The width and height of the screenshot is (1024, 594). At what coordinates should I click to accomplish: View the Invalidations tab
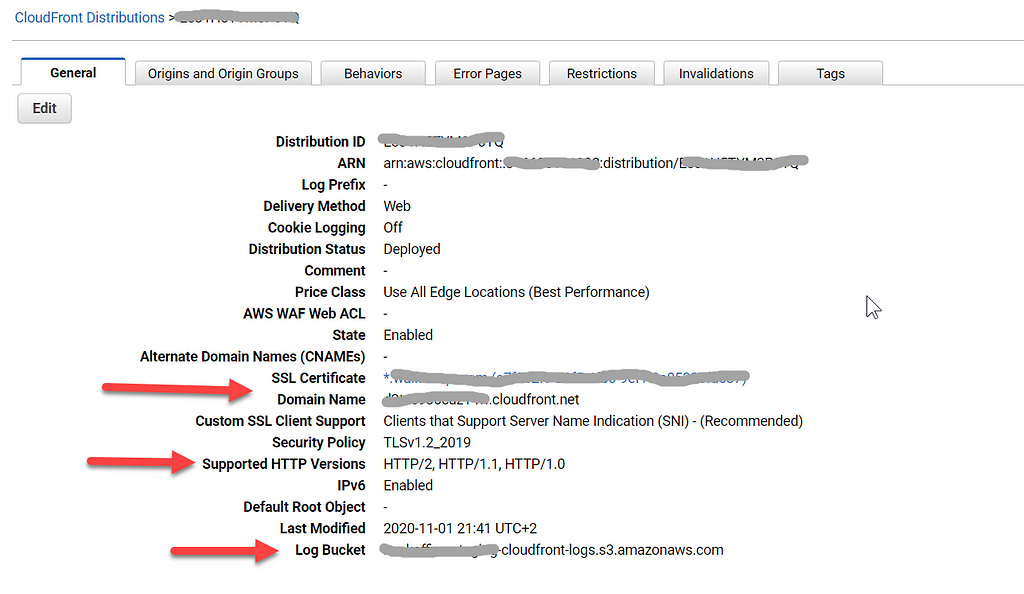point(716,74)
